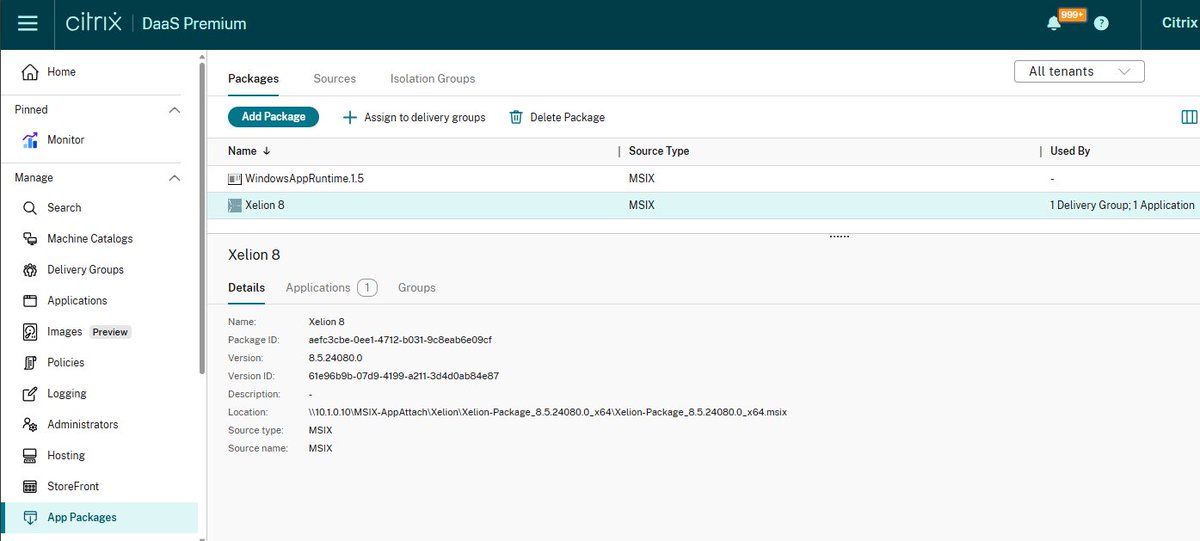Open Monitor in sidebar

tap(66, 140)
